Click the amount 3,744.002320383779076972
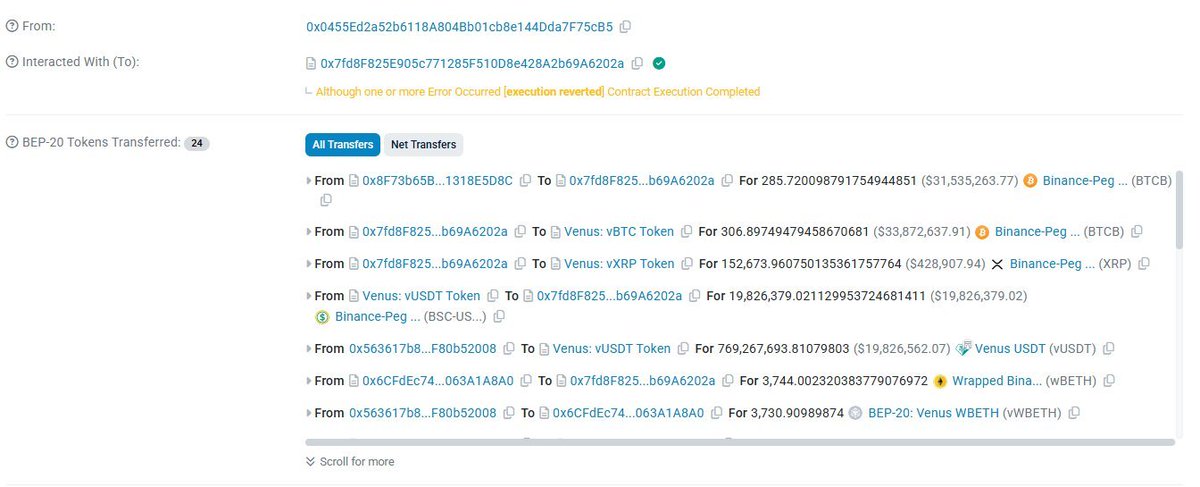The width and height of the screenshot is (1200, 487). pos(845,381)
